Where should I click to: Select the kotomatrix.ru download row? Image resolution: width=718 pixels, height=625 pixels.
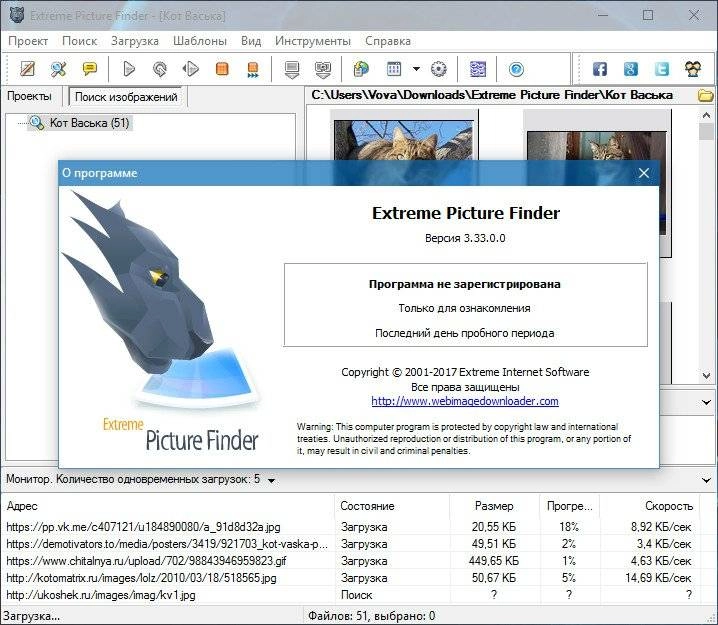(x=350, y=578)
